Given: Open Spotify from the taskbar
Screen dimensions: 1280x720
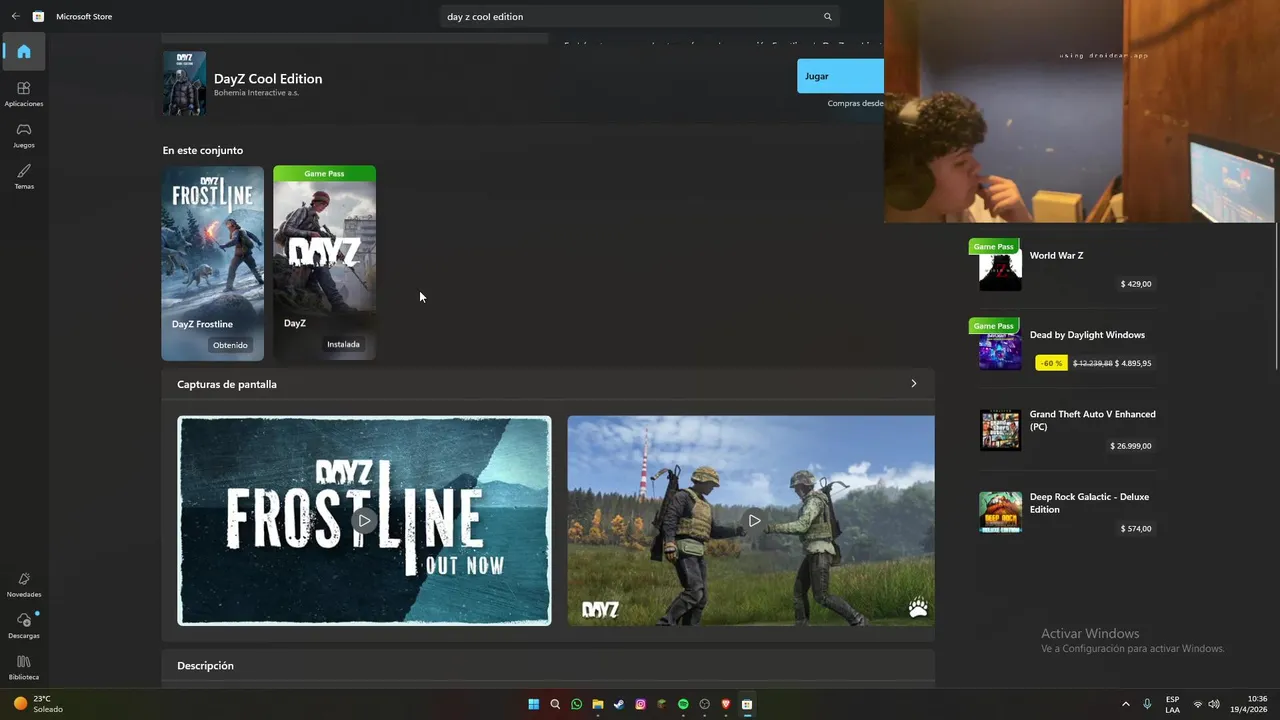Looking at the screenshot, I should pos(683,704).
